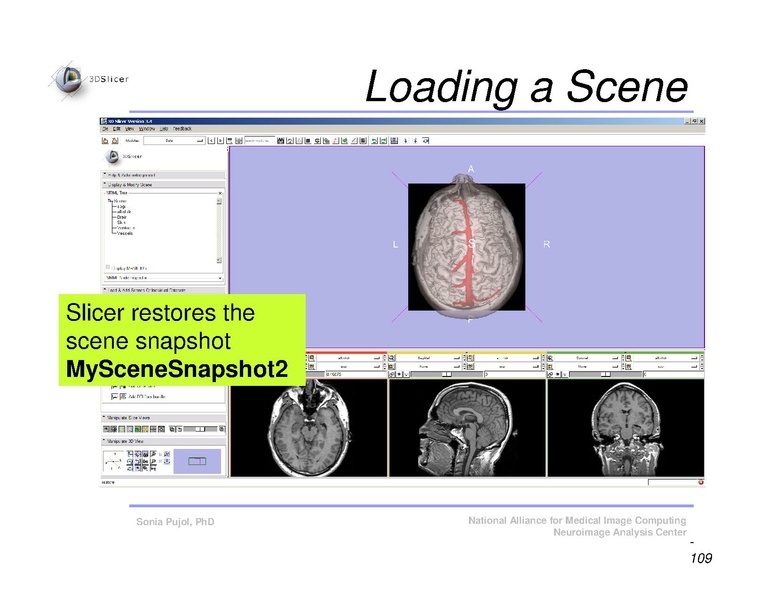Enable the Display MRML IDs checkbox
776x600 pixels.
click(x=108, y=268)
